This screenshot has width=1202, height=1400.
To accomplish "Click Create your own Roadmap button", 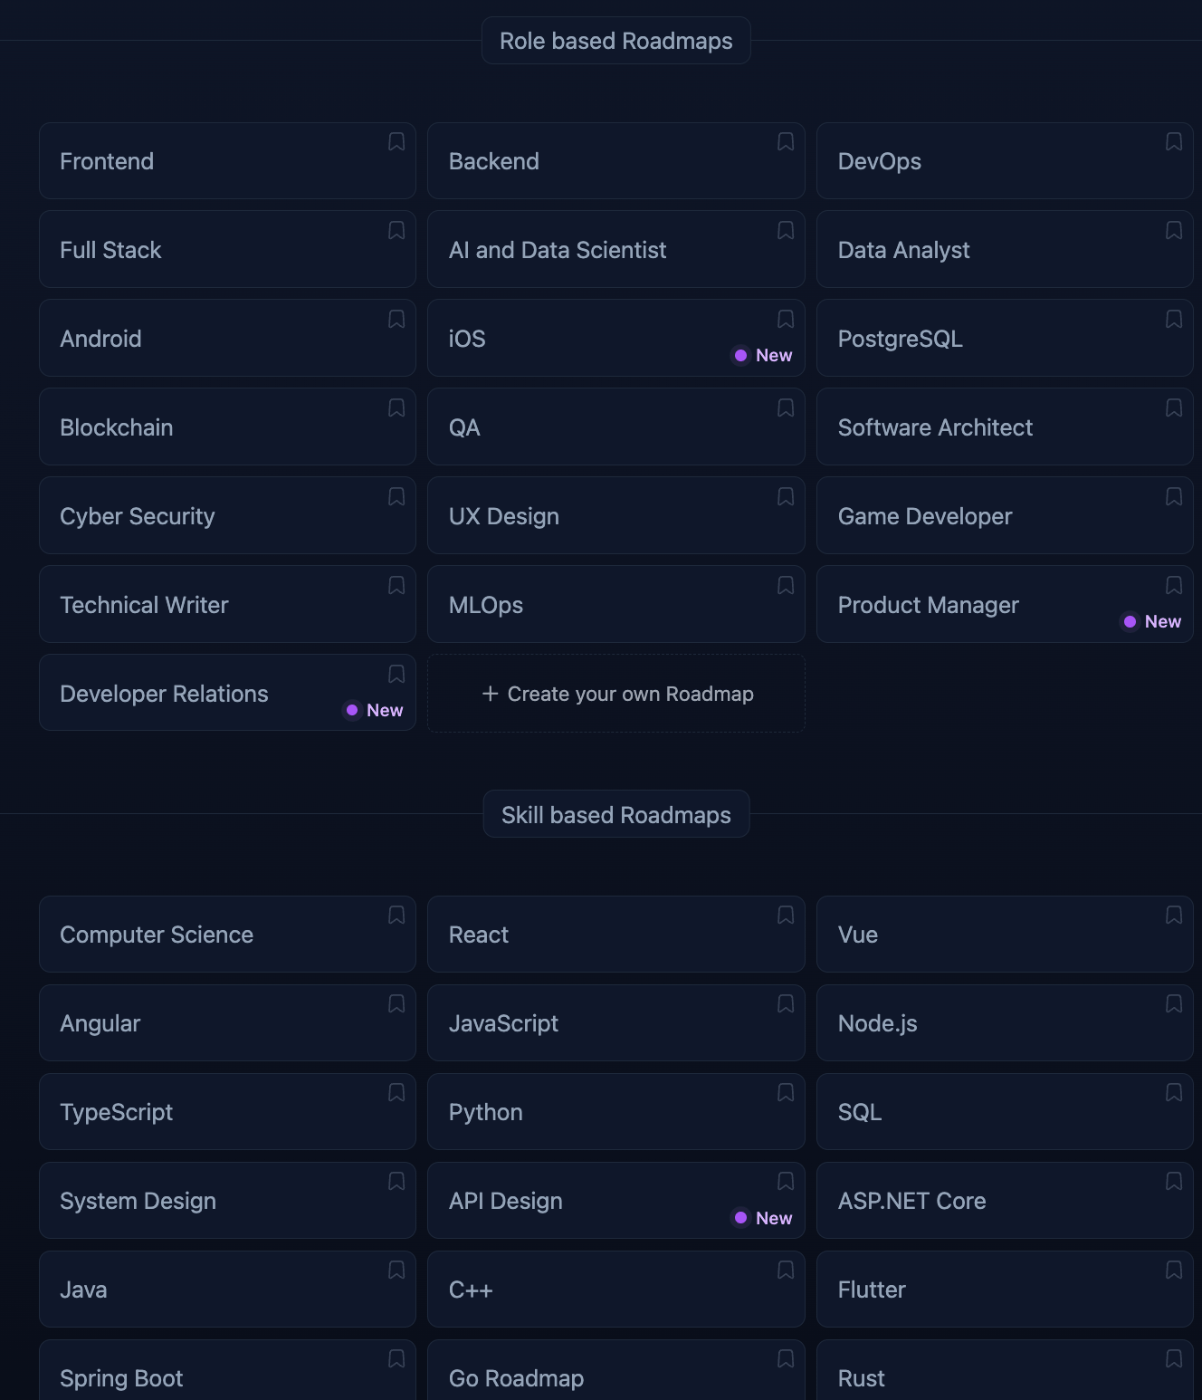I will [616, 693].
